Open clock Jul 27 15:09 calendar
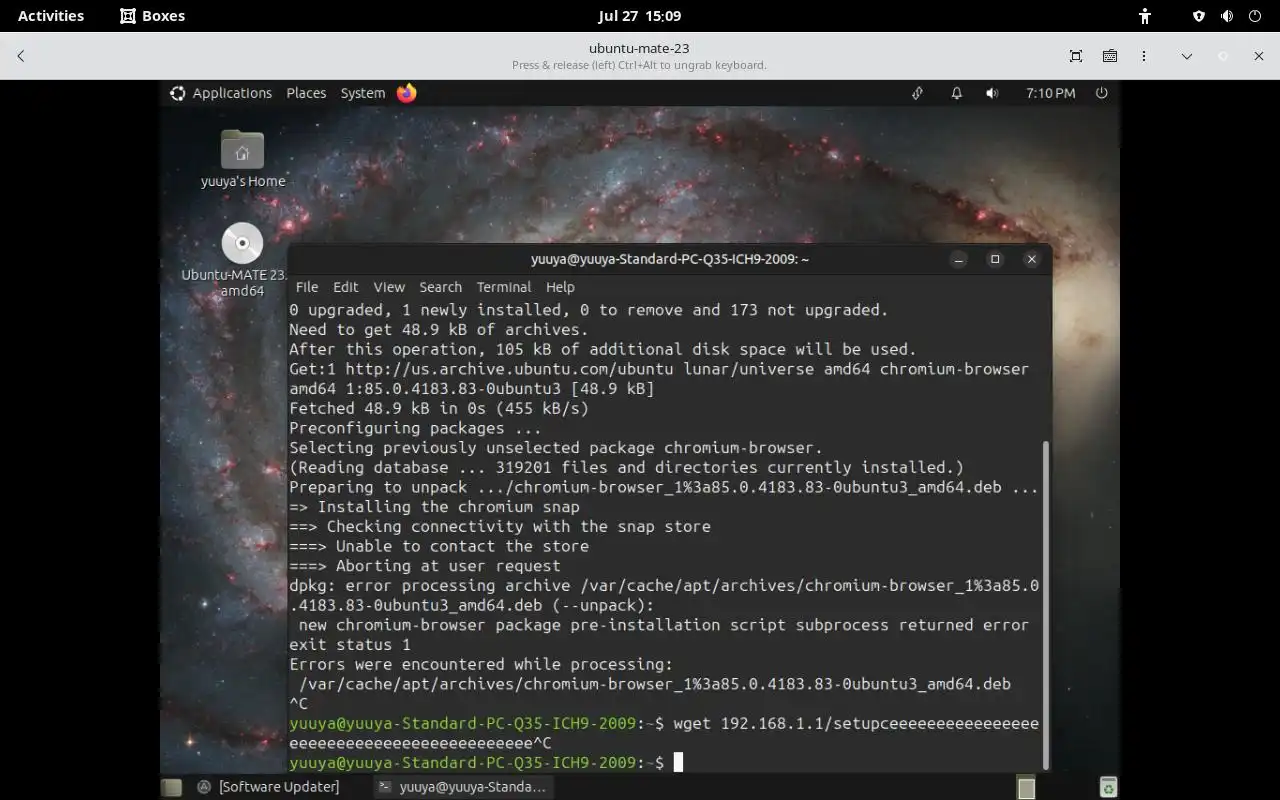Image resolution: width=1280 pixels, height=800 pixels. [x=640, y=16]
